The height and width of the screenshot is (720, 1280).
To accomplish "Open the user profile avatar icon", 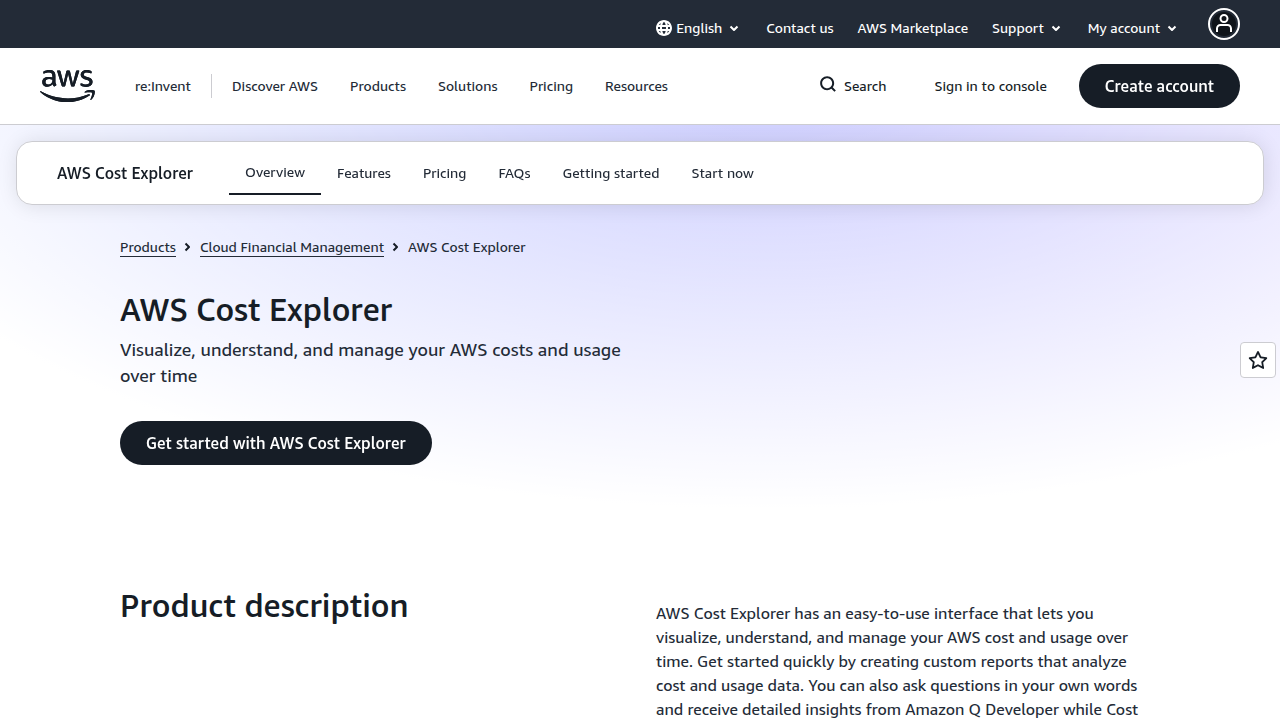I will tap(1223, 24).
